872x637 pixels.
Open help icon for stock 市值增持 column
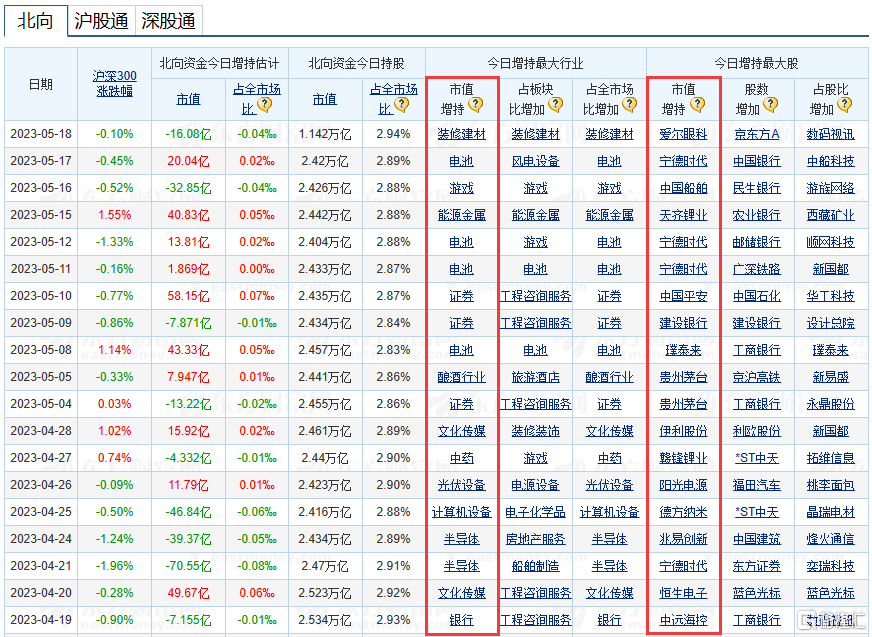(698, 105)
